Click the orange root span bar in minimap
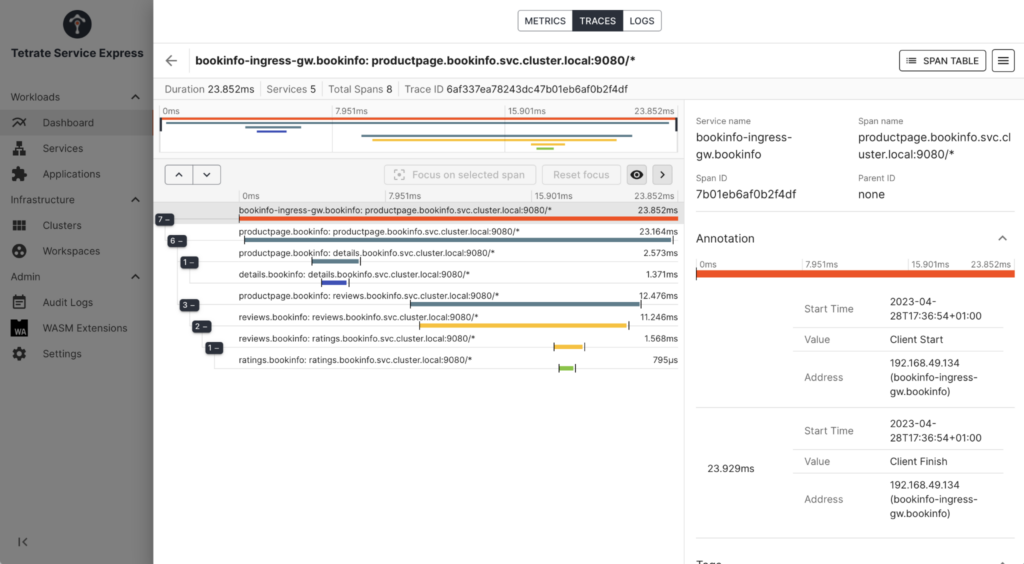Viewport: 1024px width, 564px height. coord(419,120)
